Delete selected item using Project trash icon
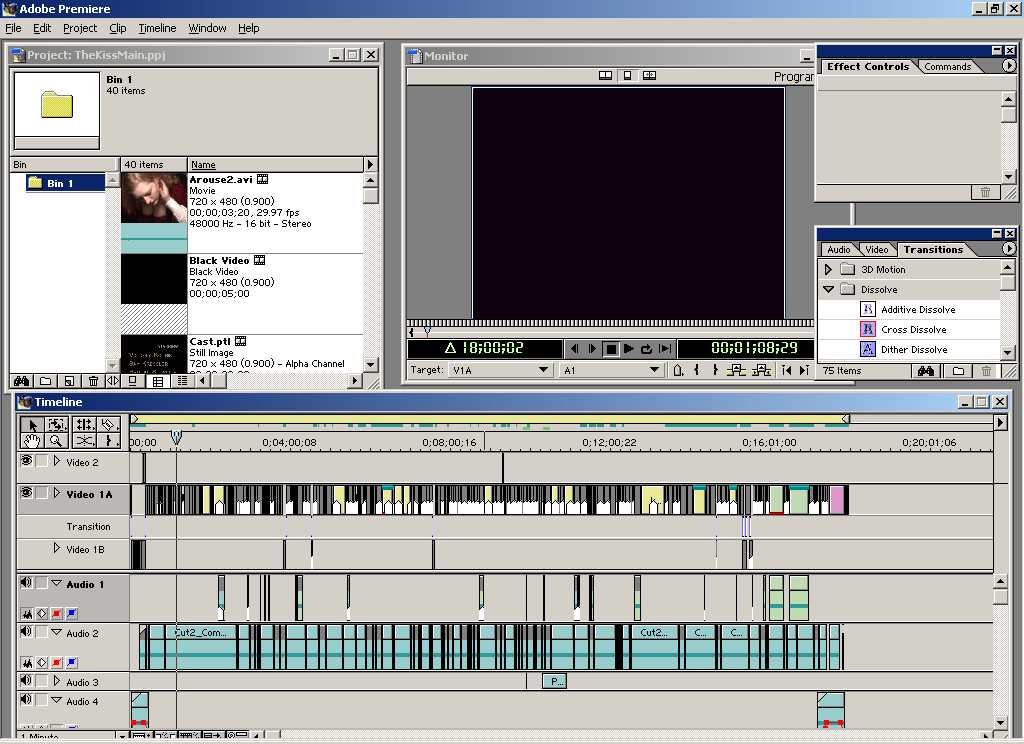Viewport: 1024px width, 744px height. pos(93,381)
